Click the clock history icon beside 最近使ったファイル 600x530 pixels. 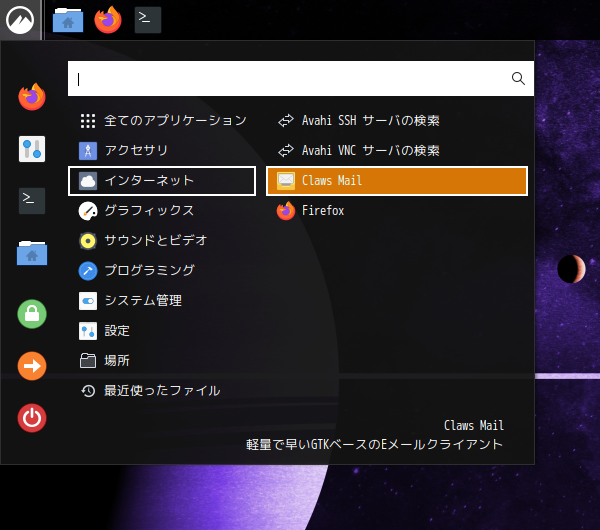pyautogui.click(x=88, y=391)
